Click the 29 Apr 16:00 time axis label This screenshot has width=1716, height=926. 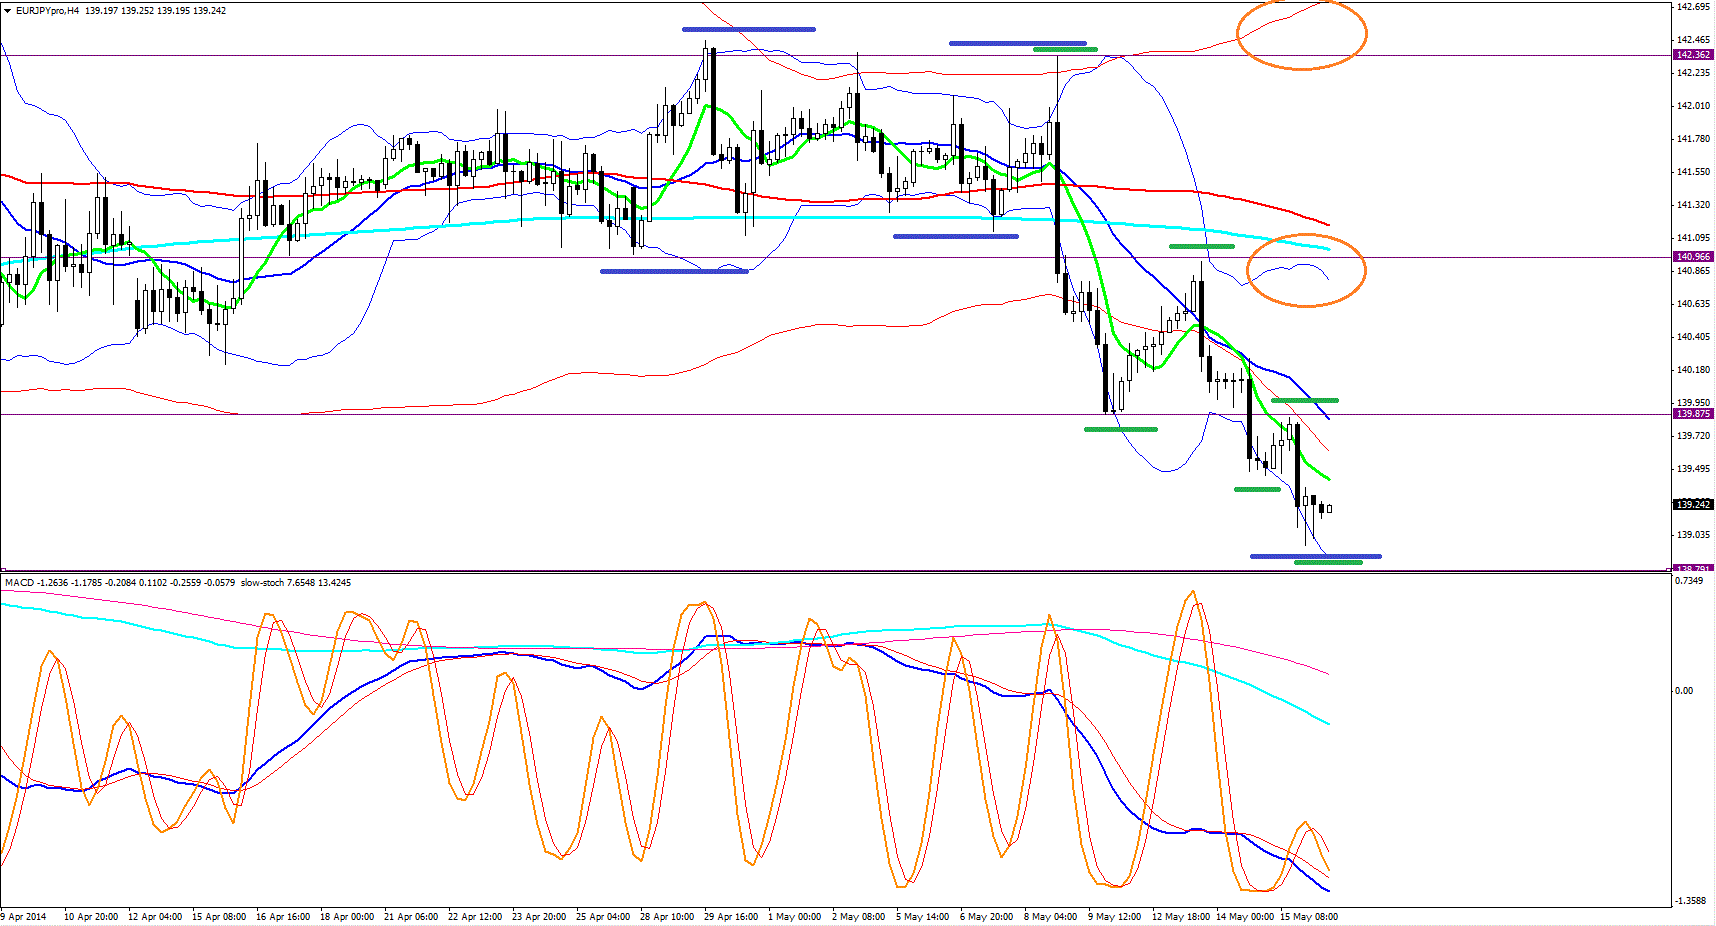[x=731, y=916]
